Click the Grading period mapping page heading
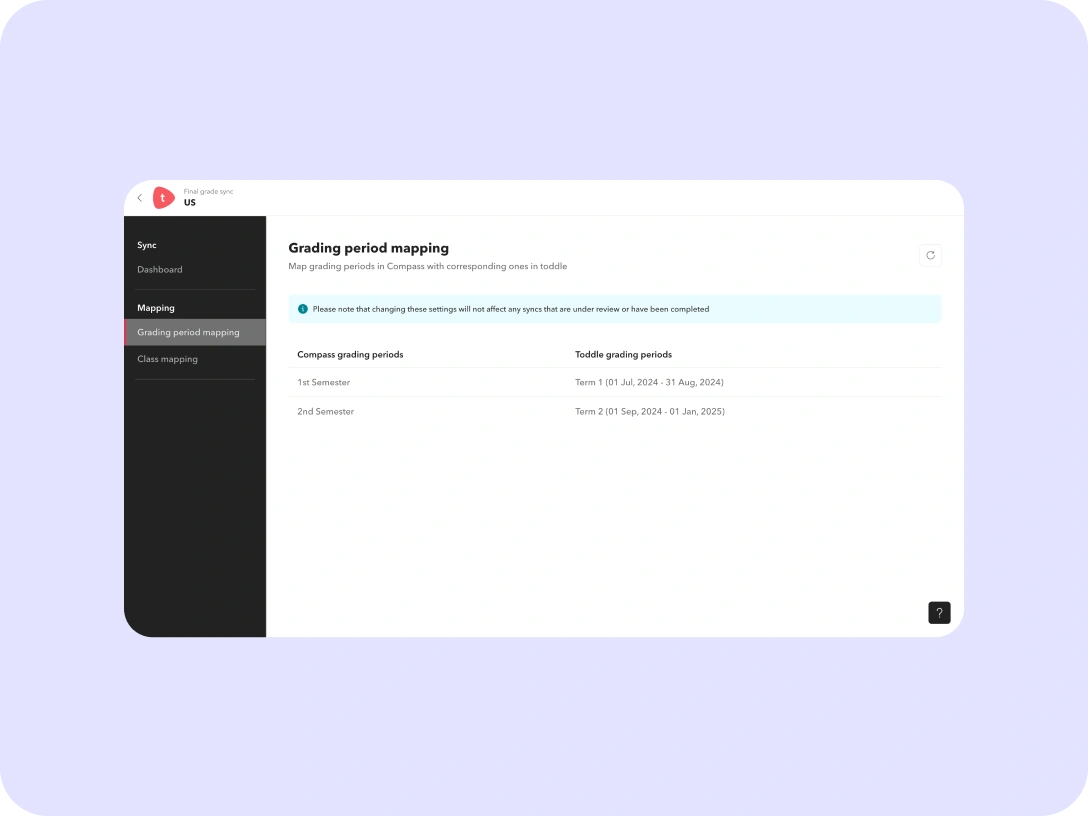1088x816 pixels. click(x=368, y=248)
